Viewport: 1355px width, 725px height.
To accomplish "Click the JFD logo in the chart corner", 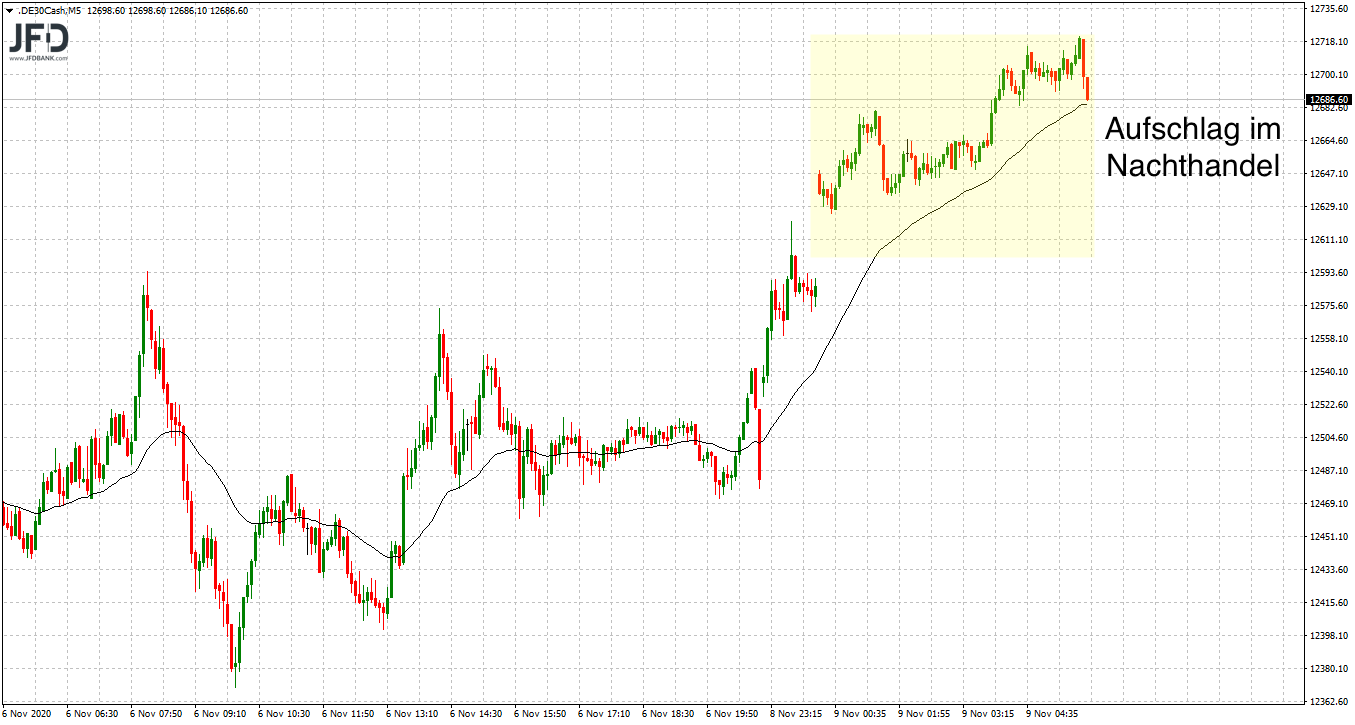I will [39, 38].
